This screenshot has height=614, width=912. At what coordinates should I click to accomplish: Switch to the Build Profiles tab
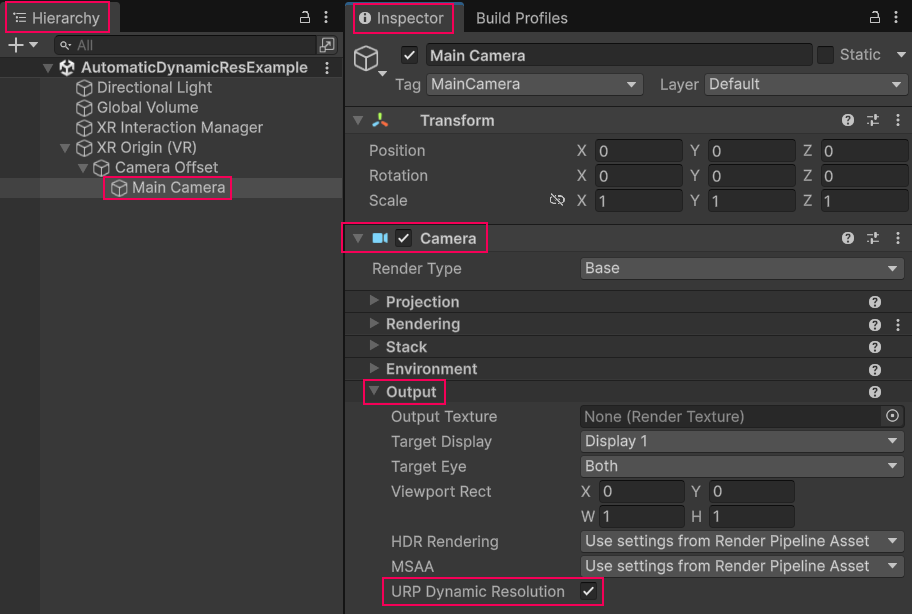click(x=521, y=18)
